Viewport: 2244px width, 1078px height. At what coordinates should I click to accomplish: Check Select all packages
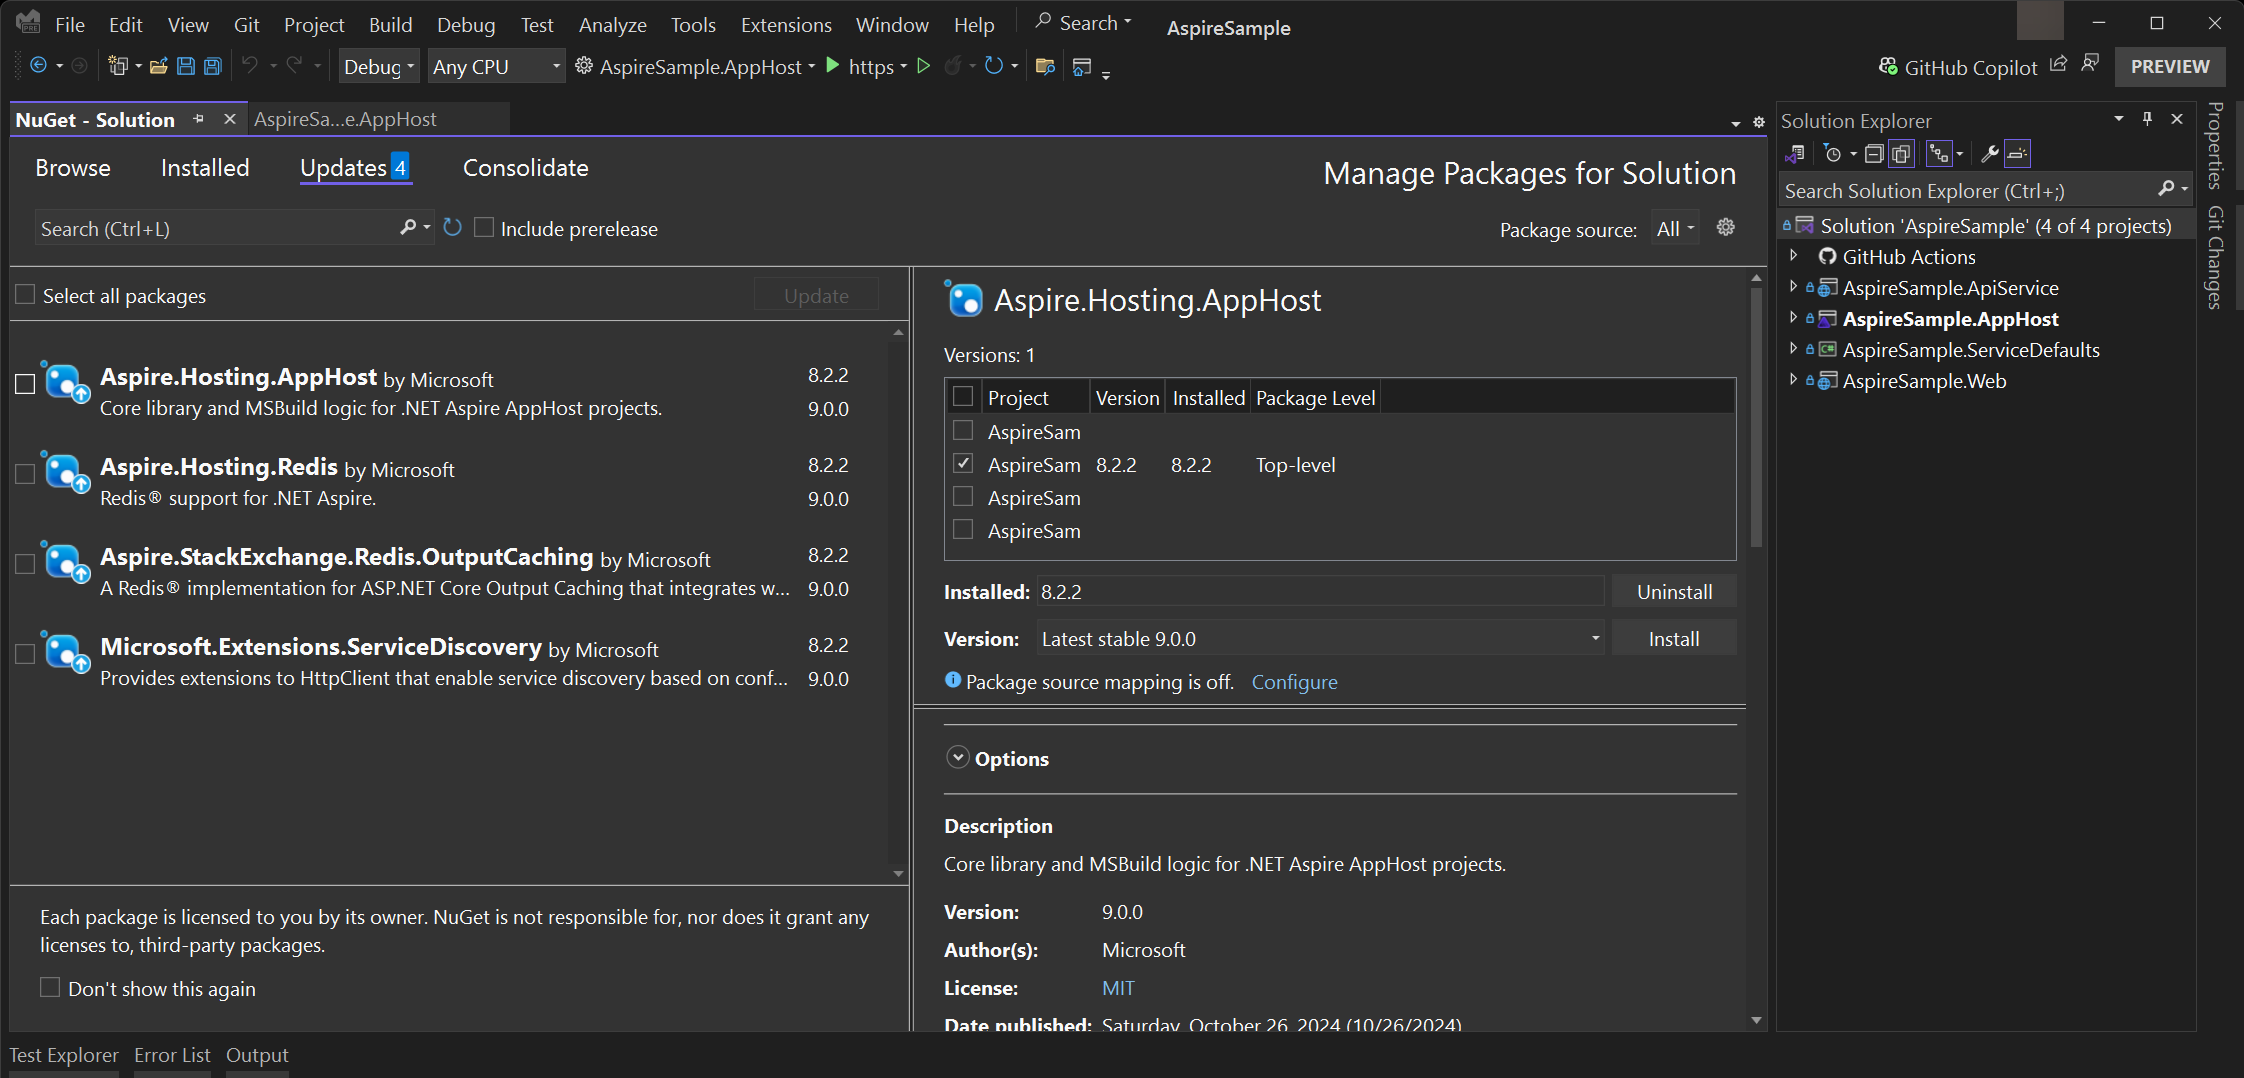click(26, 295)
